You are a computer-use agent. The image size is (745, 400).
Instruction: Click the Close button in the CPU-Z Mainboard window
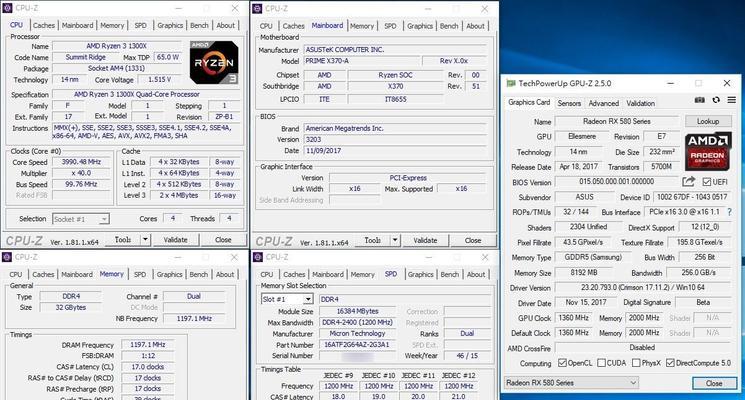pyautogui.click(x=473, y=240)
